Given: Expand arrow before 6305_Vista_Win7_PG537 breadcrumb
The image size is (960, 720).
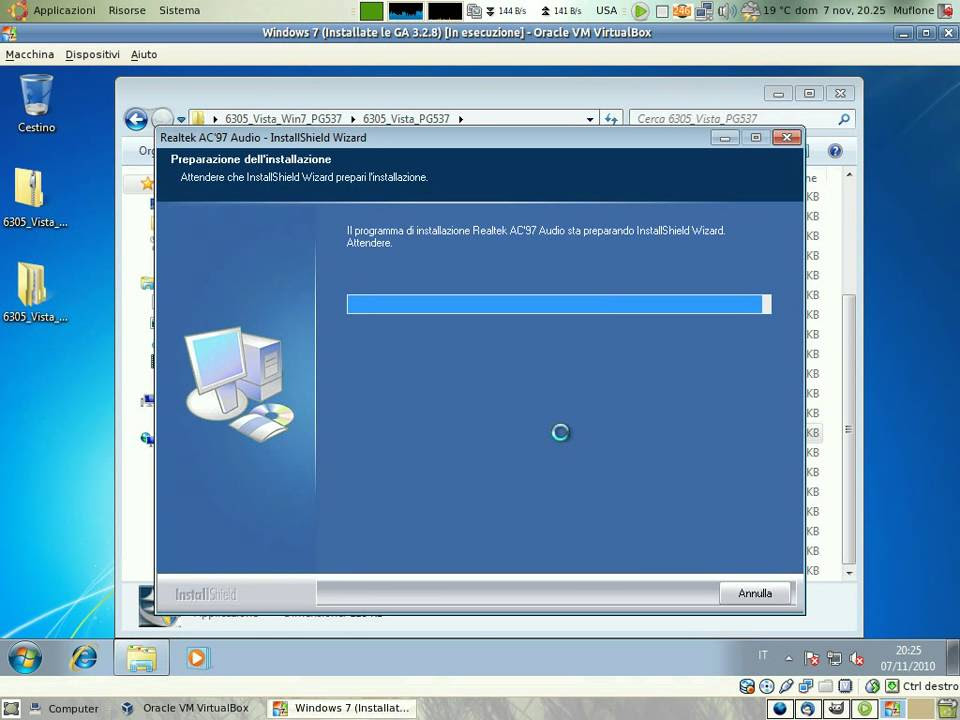Looking at the screenshot, I should [216, 119].
